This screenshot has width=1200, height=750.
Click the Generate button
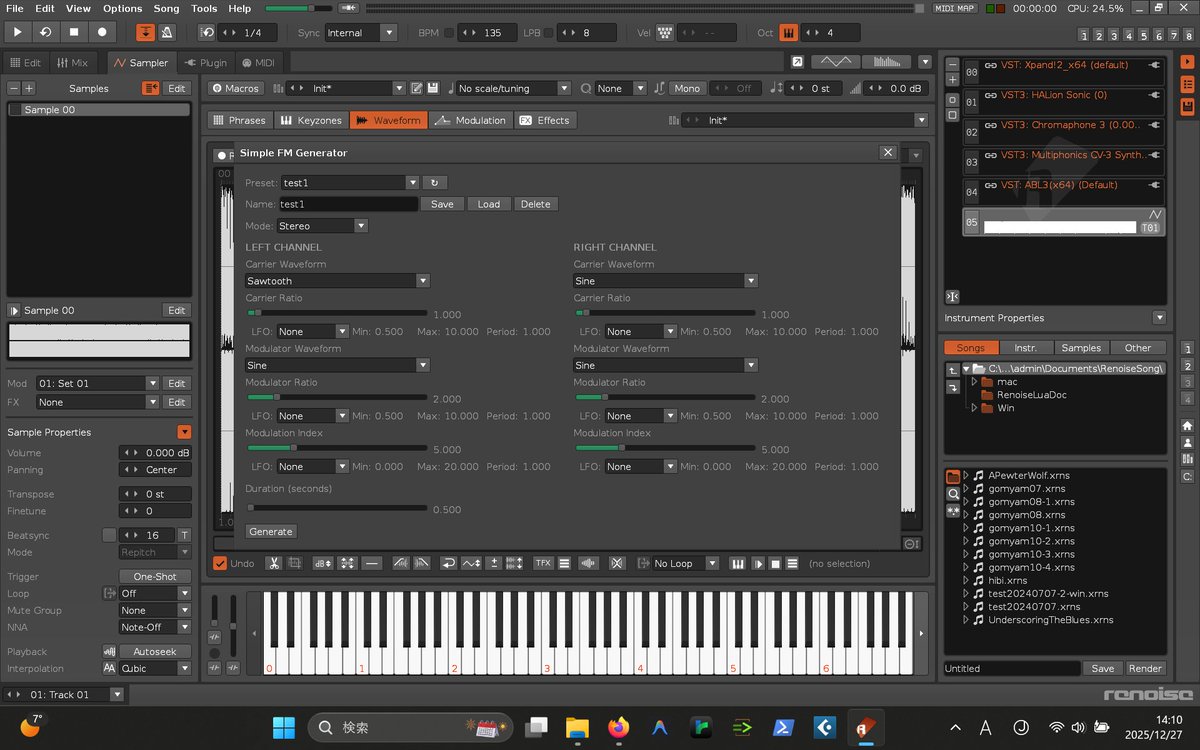(270, 531)
